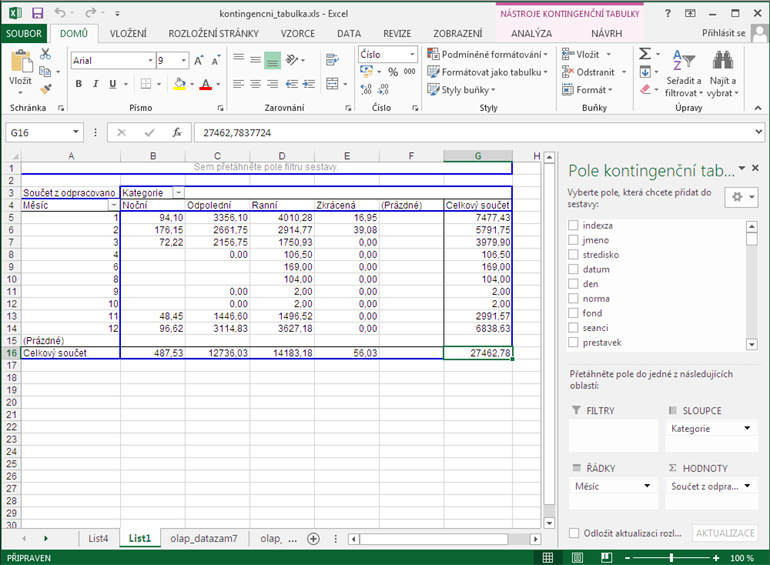Open Kategorie field menu in SLOUPCE area
The width and height of the screenshot is (770, 565).
coord(747,429)
